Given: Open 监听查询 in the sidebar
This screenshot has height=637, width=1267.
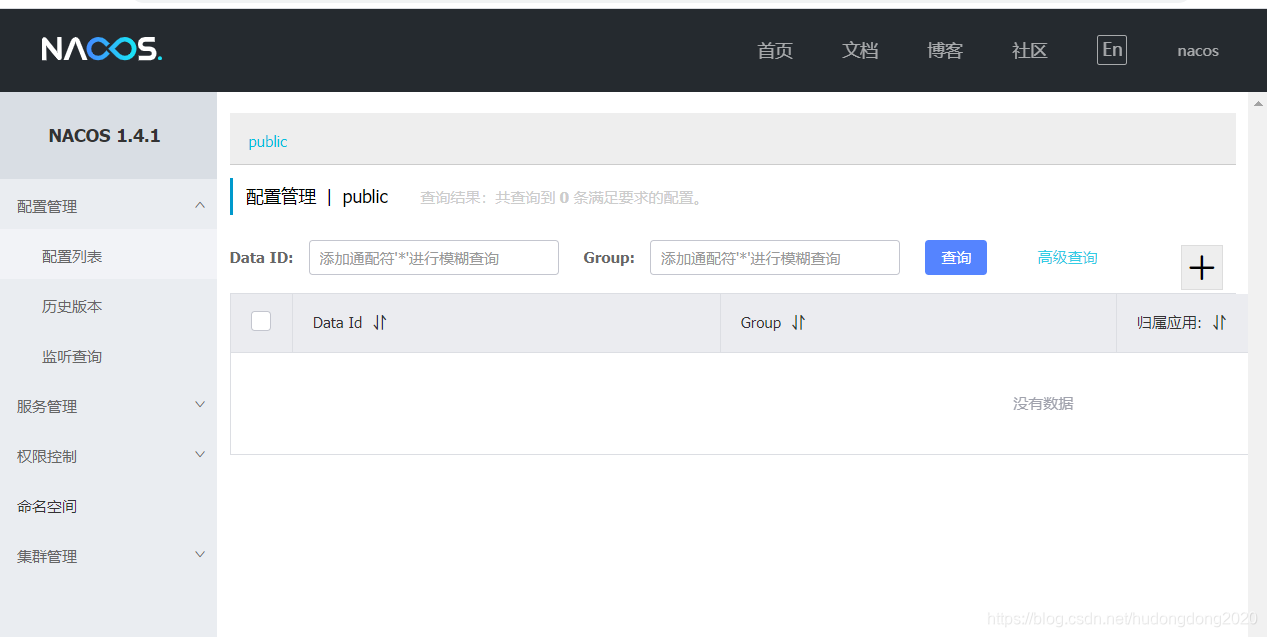Looking at the screenshot, I should 108,356.
